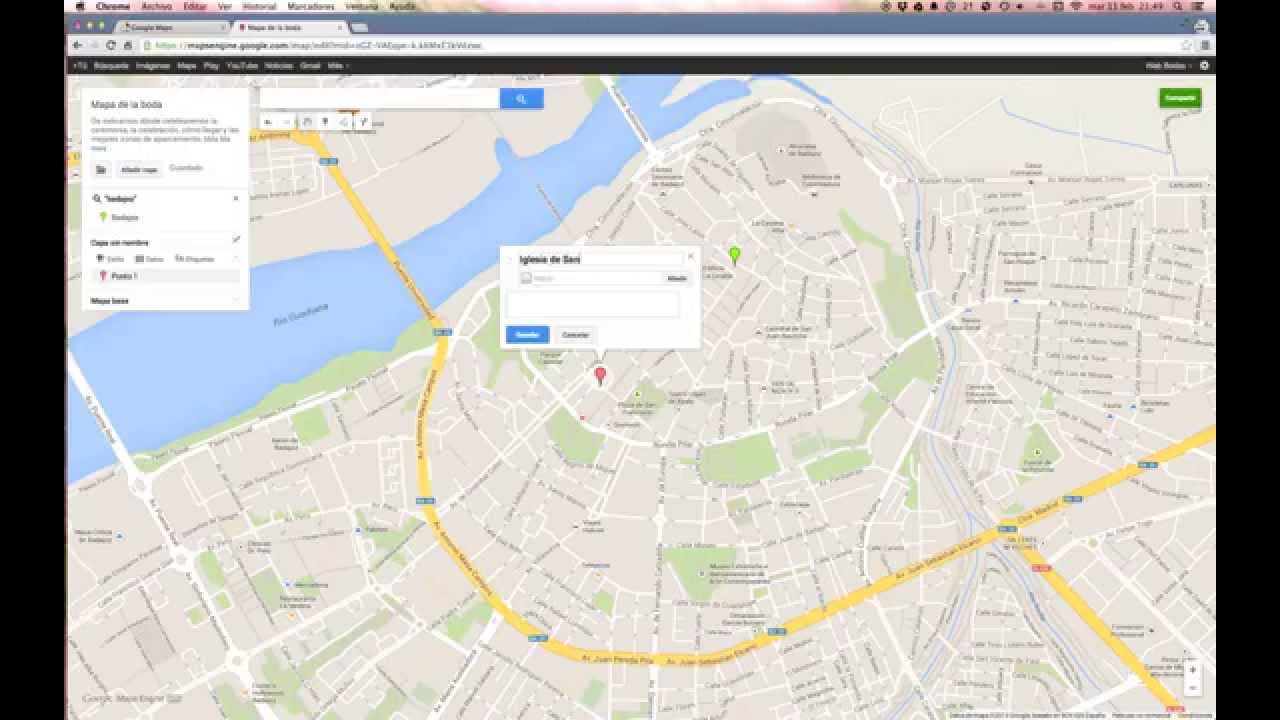Open the layer Etiquetas option
1280x720 pixels.
tap(195, 259)
